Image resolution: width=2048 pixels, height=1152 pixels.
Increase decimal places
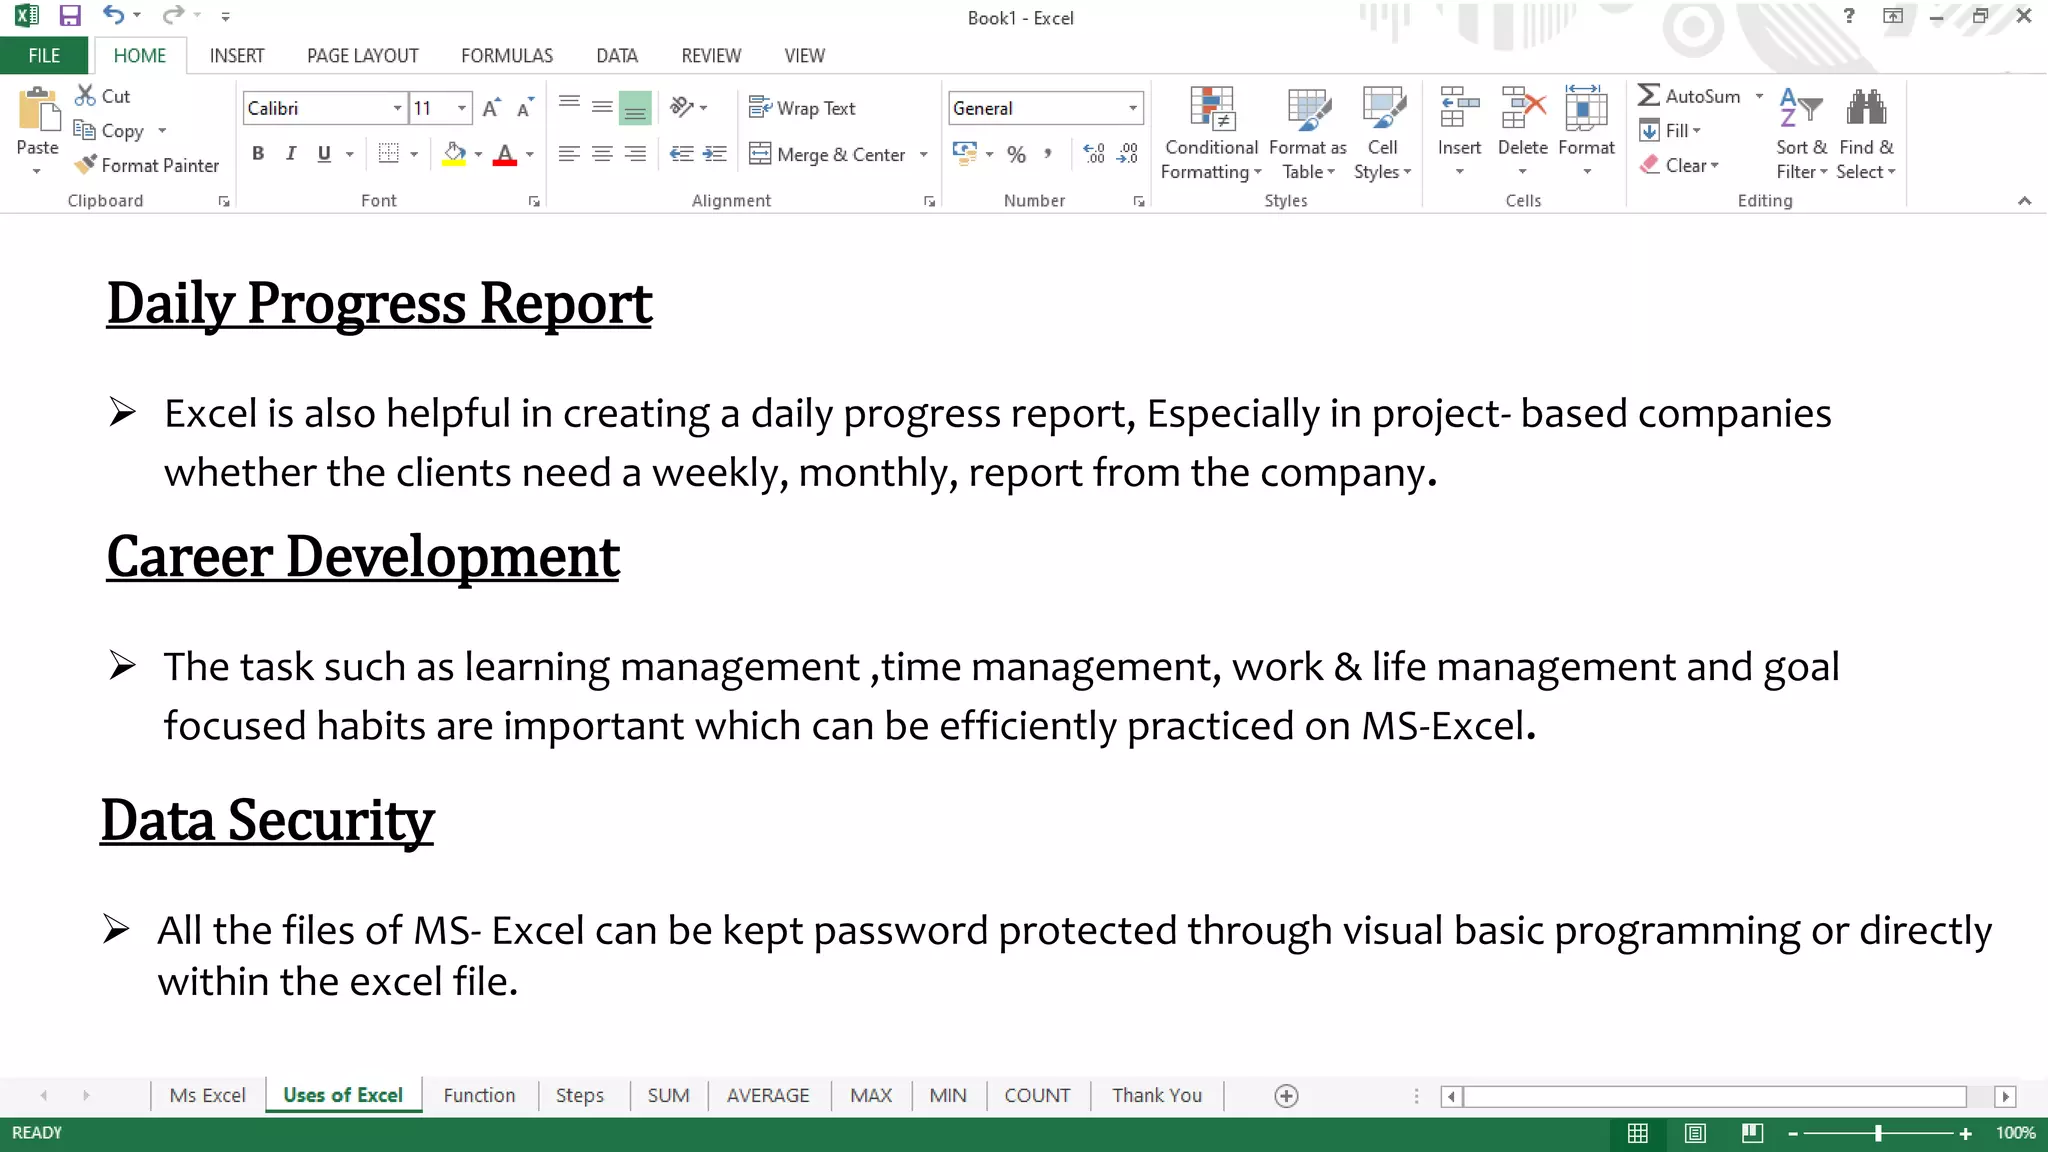pos(1094,154)
